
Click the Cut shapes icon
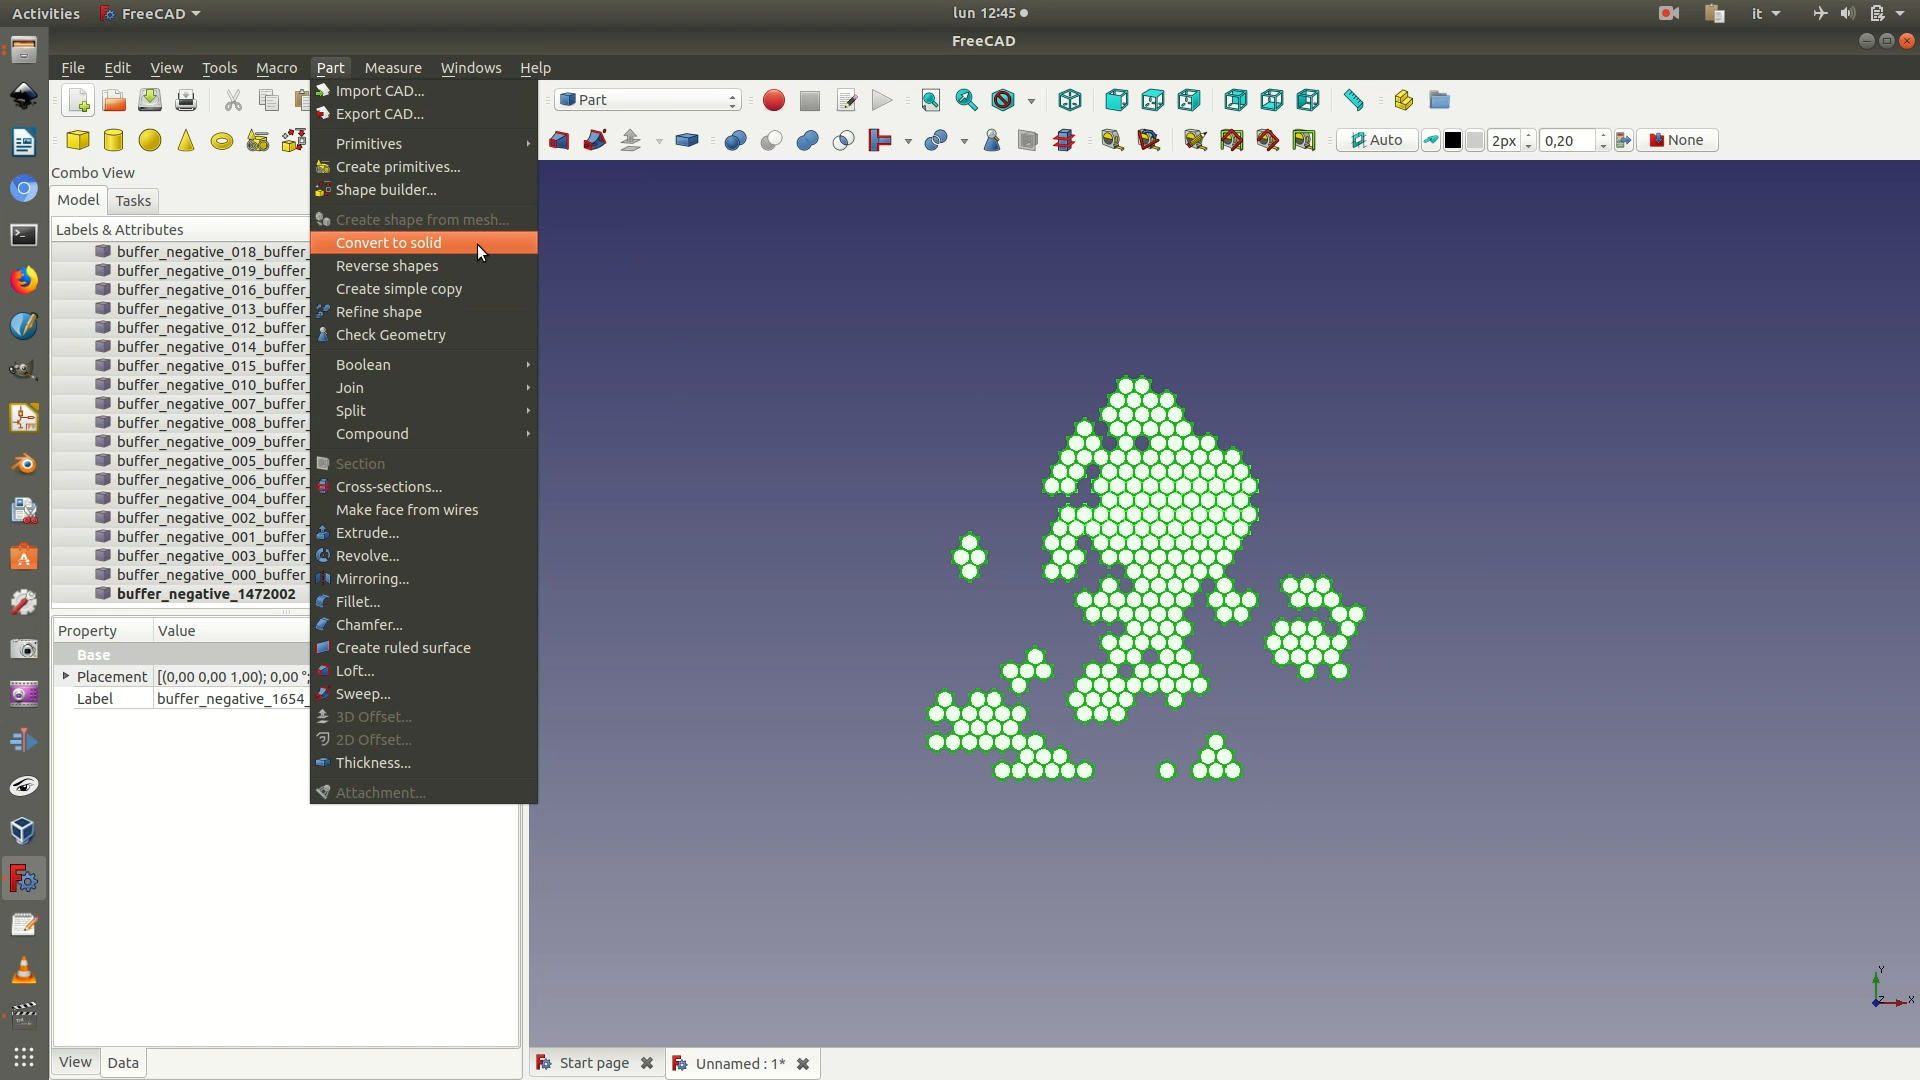pyautogui.click(x=771, y=140)
